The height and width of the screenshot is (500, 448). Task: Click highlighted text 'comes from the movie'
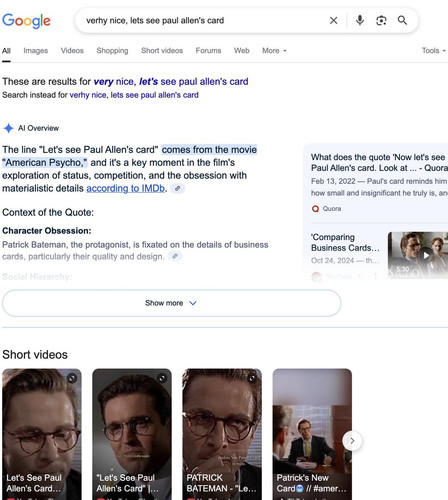209,150
